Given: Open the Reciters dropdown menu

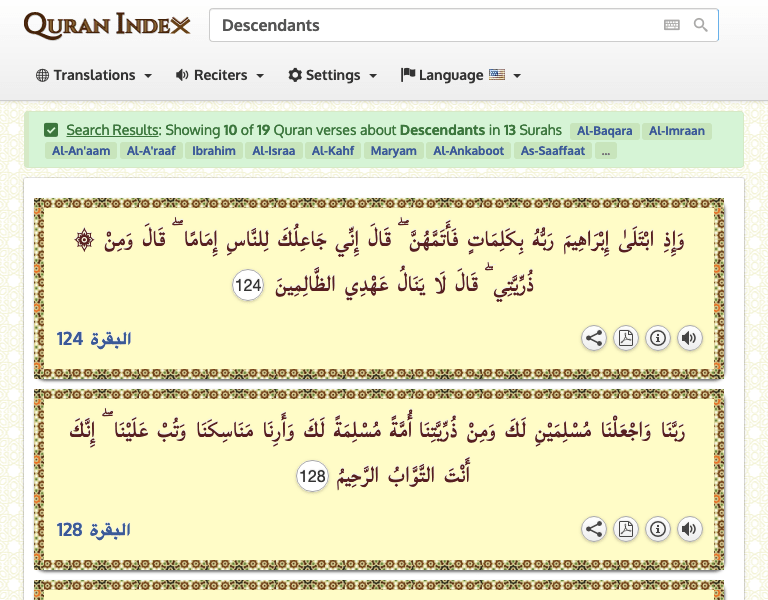Looking at the screenshot, I should [x=219, y=75].
